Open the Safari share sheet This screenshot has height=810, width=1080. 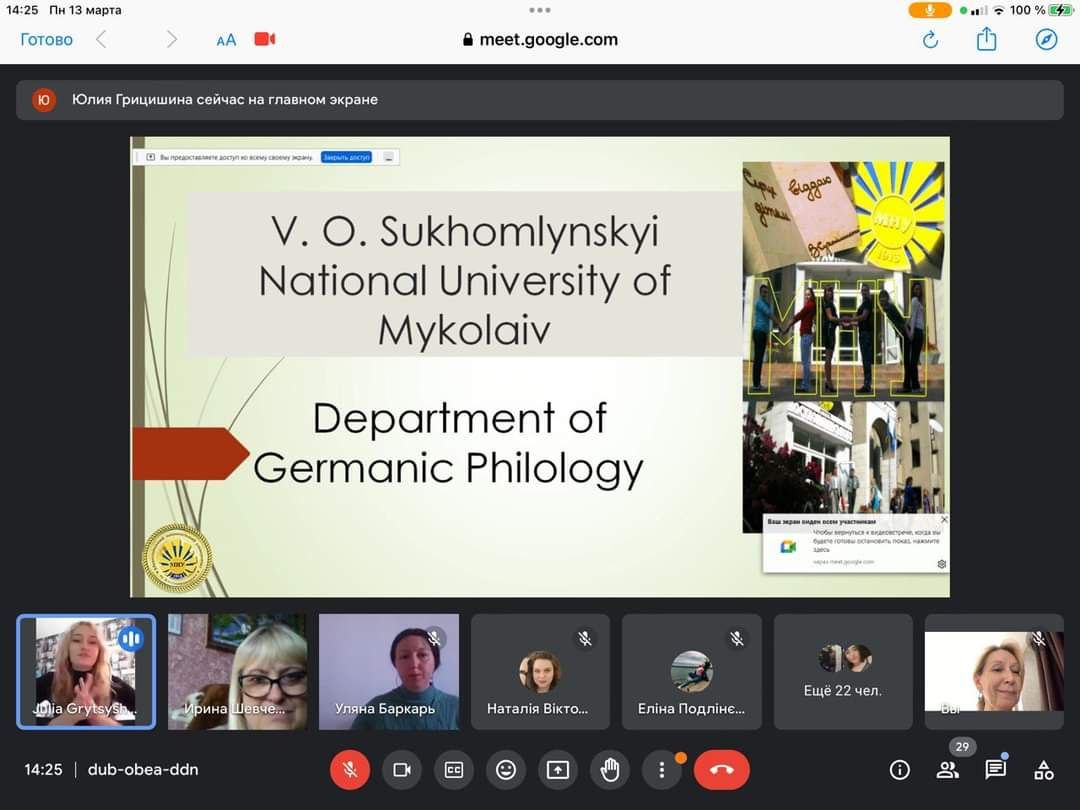pyautogui.click(x=987, y=39)
